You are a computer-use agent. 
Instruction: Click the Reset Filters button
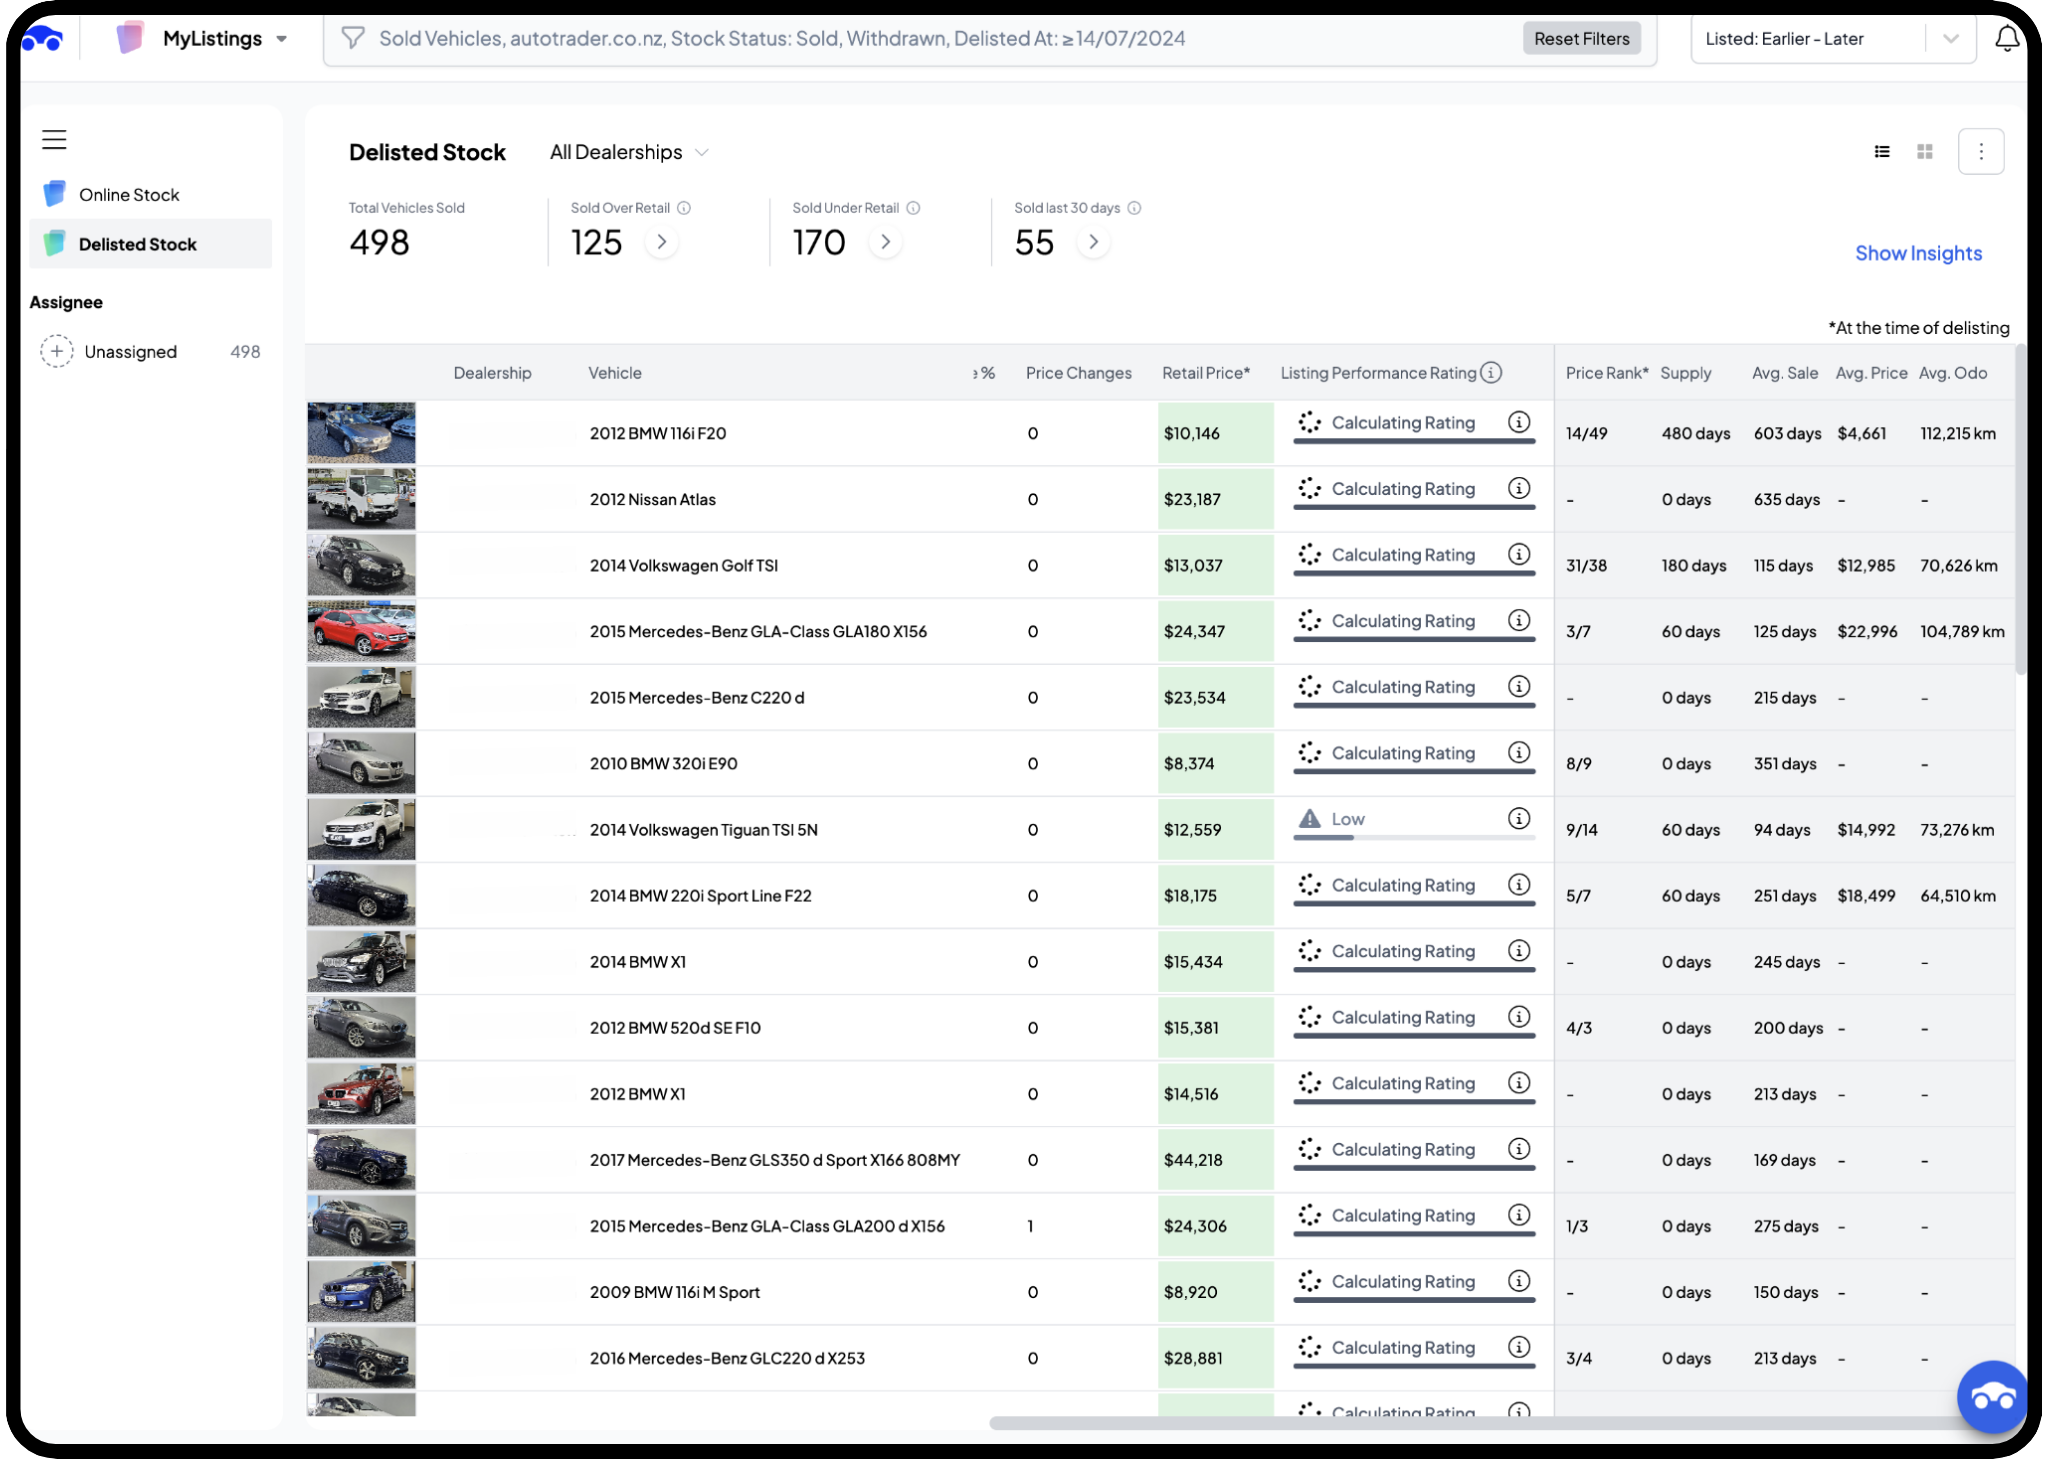[x=1581, y=39]
